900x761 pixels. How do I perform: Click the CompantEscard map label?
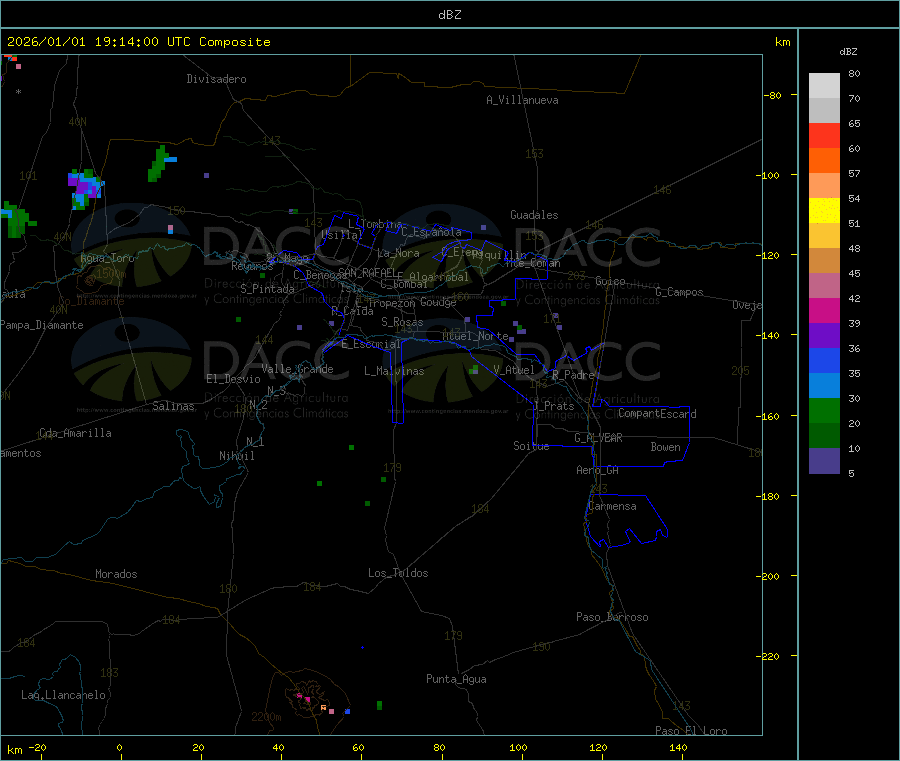657,414
